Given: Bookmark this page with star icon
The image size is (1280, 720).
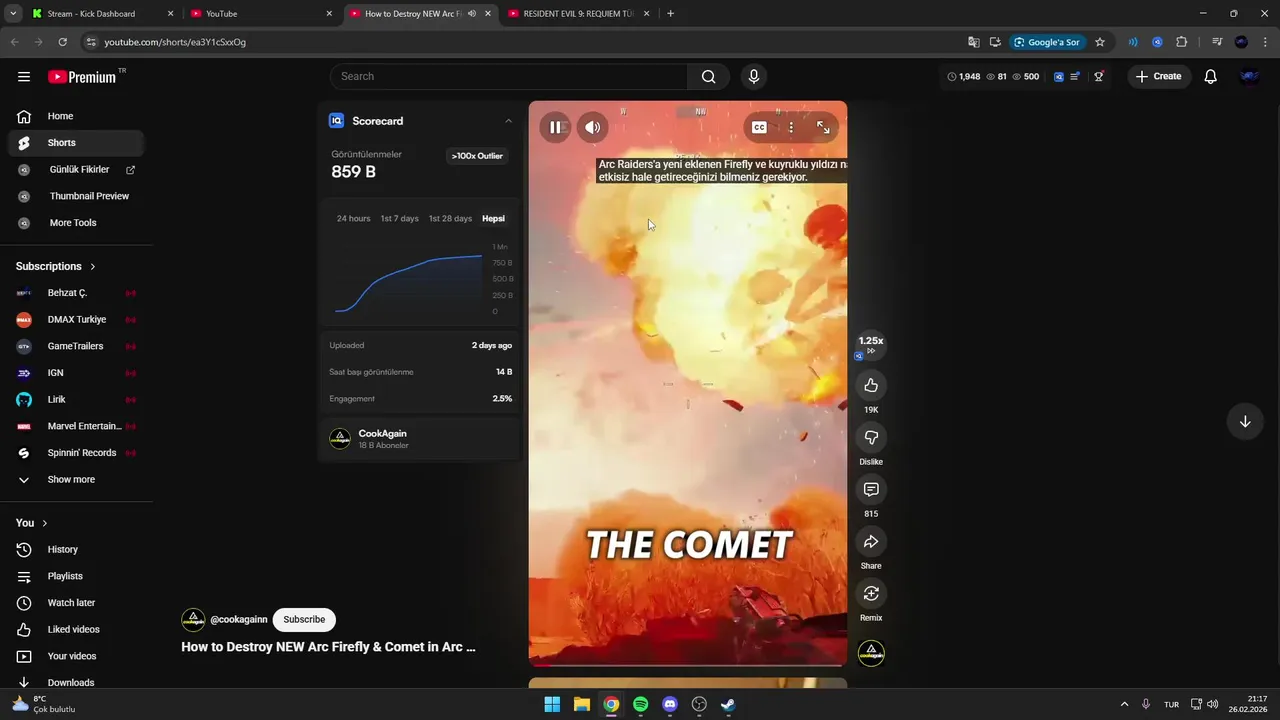Looking at the screenshot, I should pyautogui.click(x=1100, y=42).
